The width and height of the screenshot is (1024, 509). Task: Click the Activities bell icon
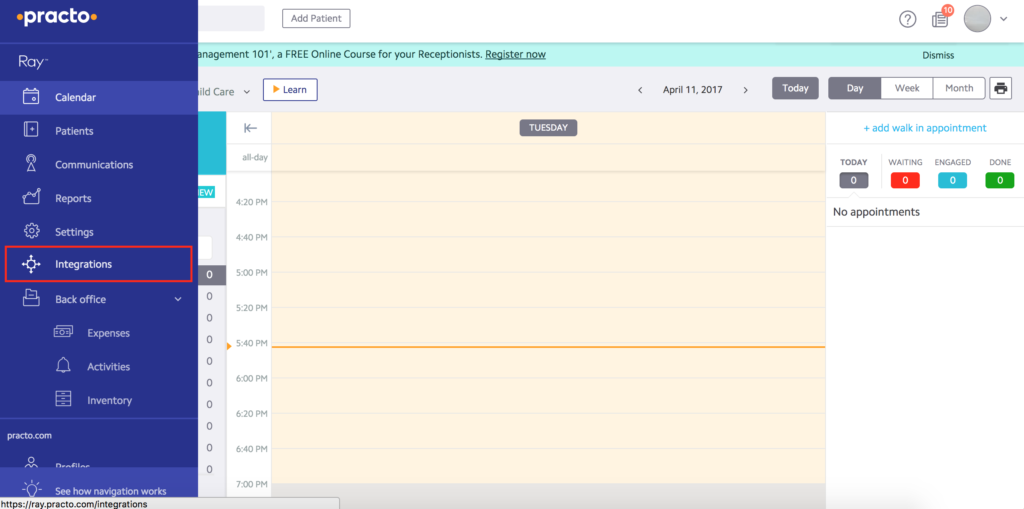tap(64, 366)
